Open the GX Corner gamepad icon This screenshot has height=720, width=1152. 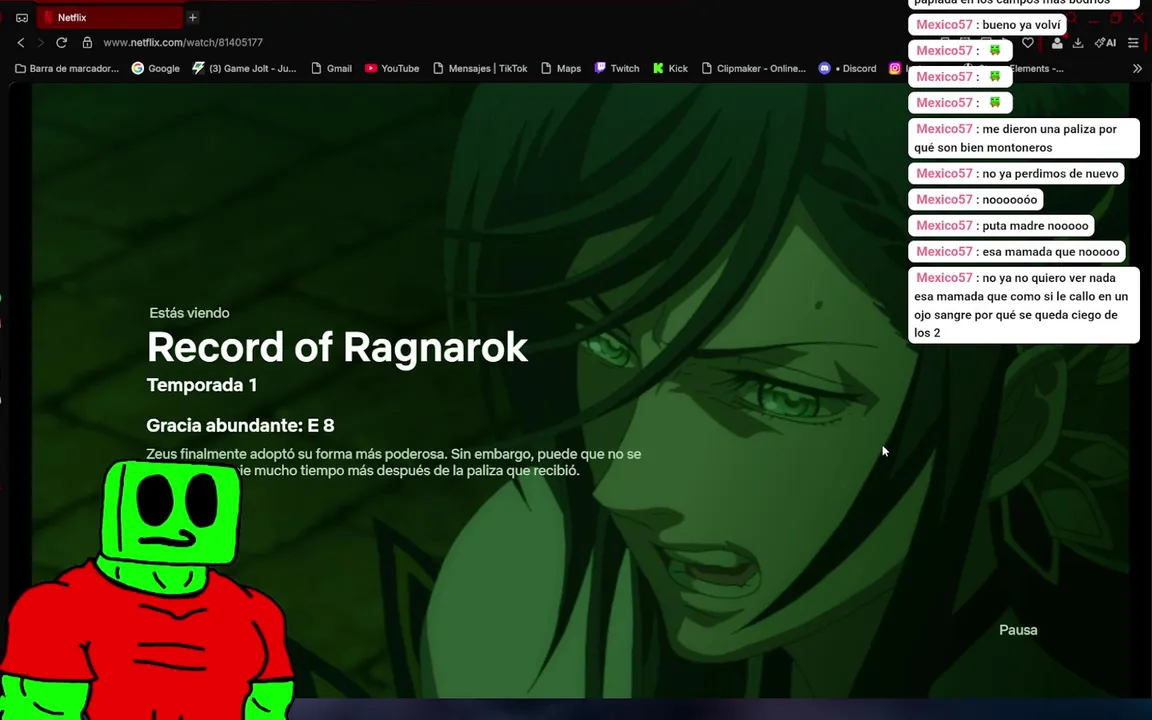pos(22,18)
